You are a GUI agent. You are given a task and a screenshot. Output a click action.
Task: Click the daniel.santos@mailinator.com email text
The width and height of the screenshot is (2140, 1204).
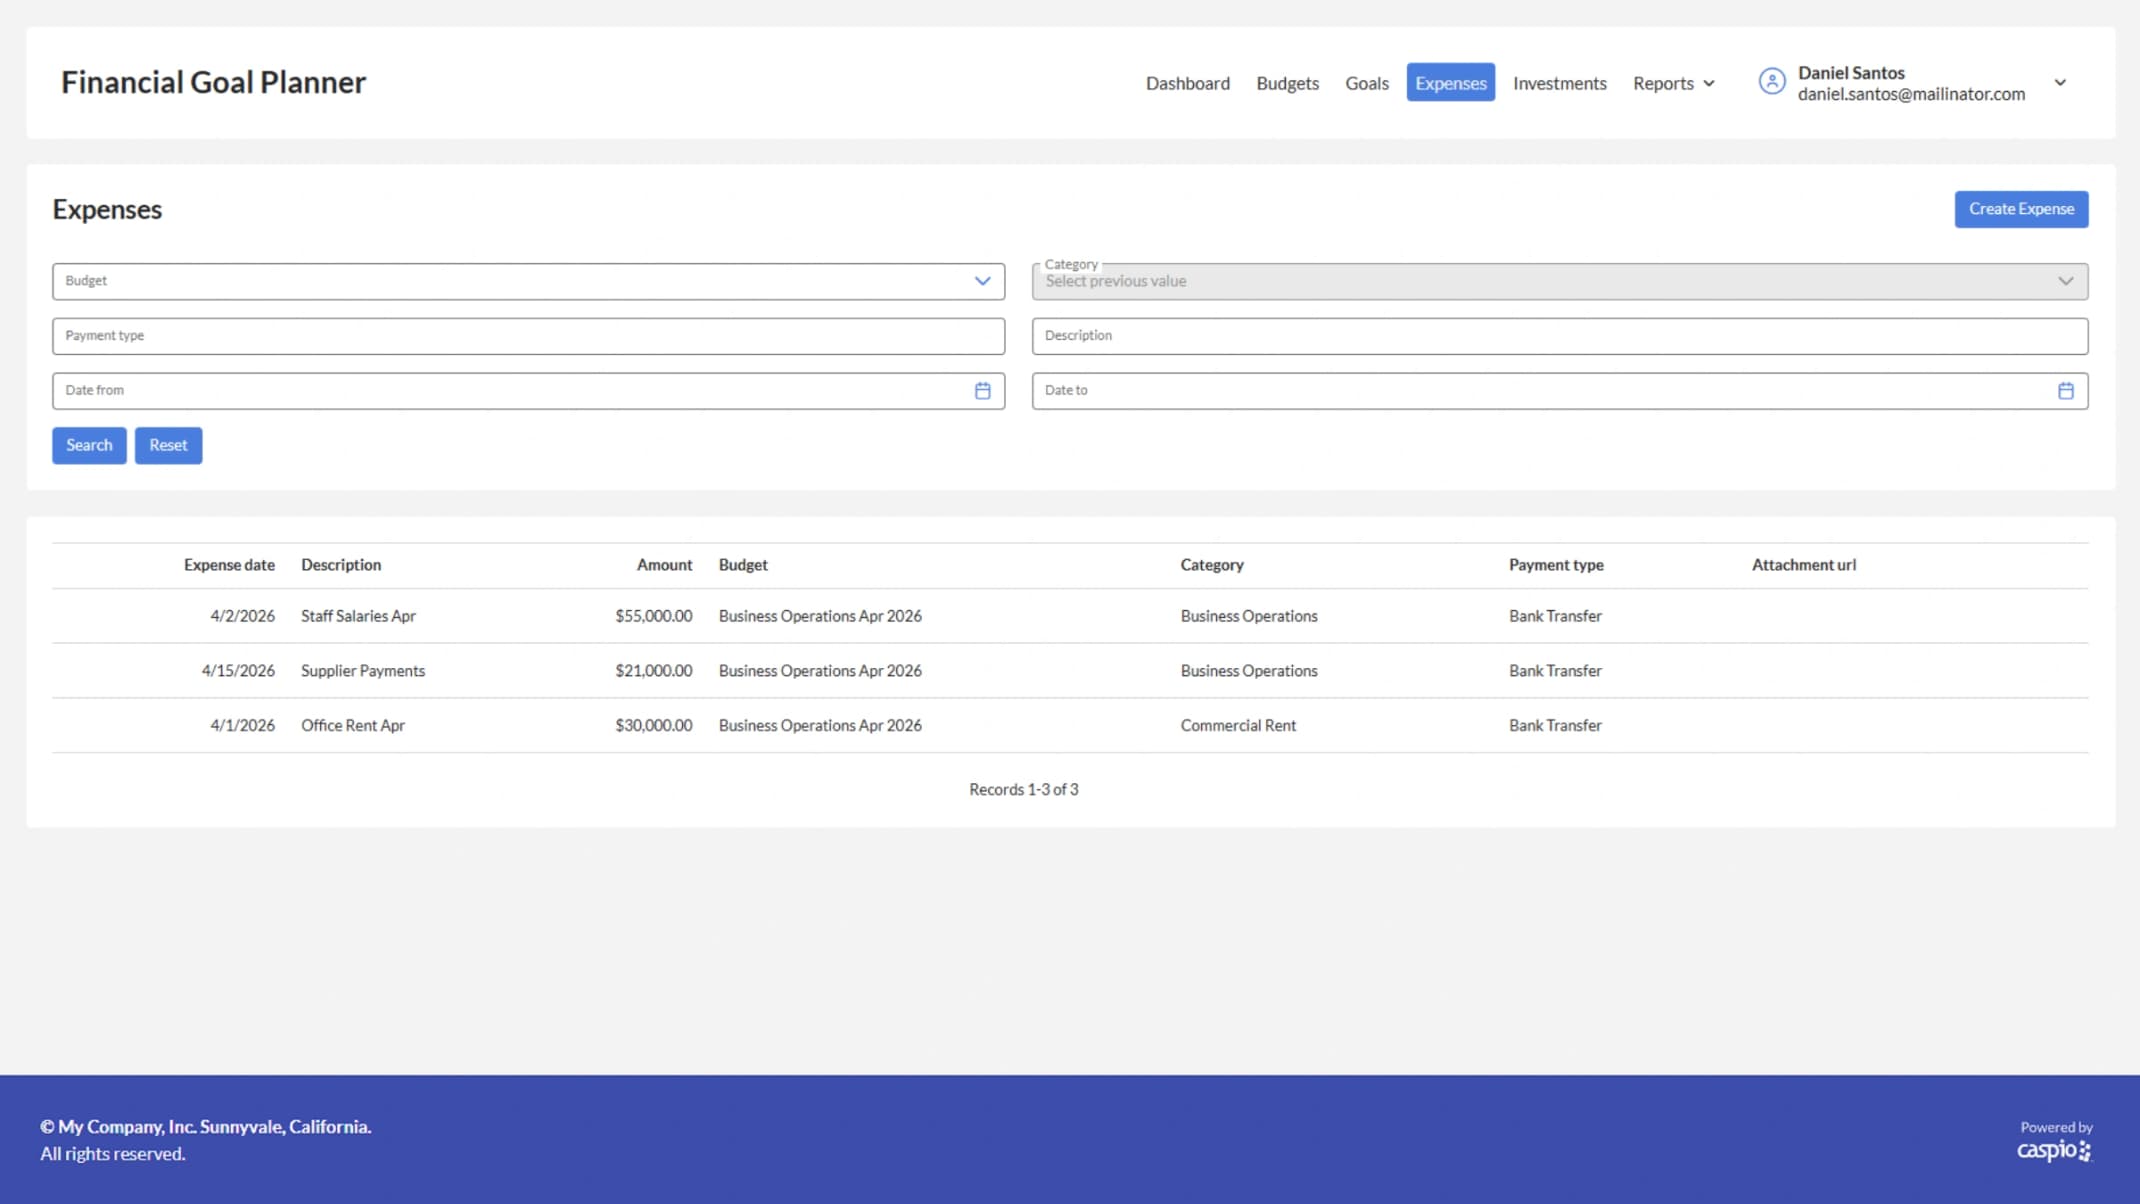[x=1911, y=94]
